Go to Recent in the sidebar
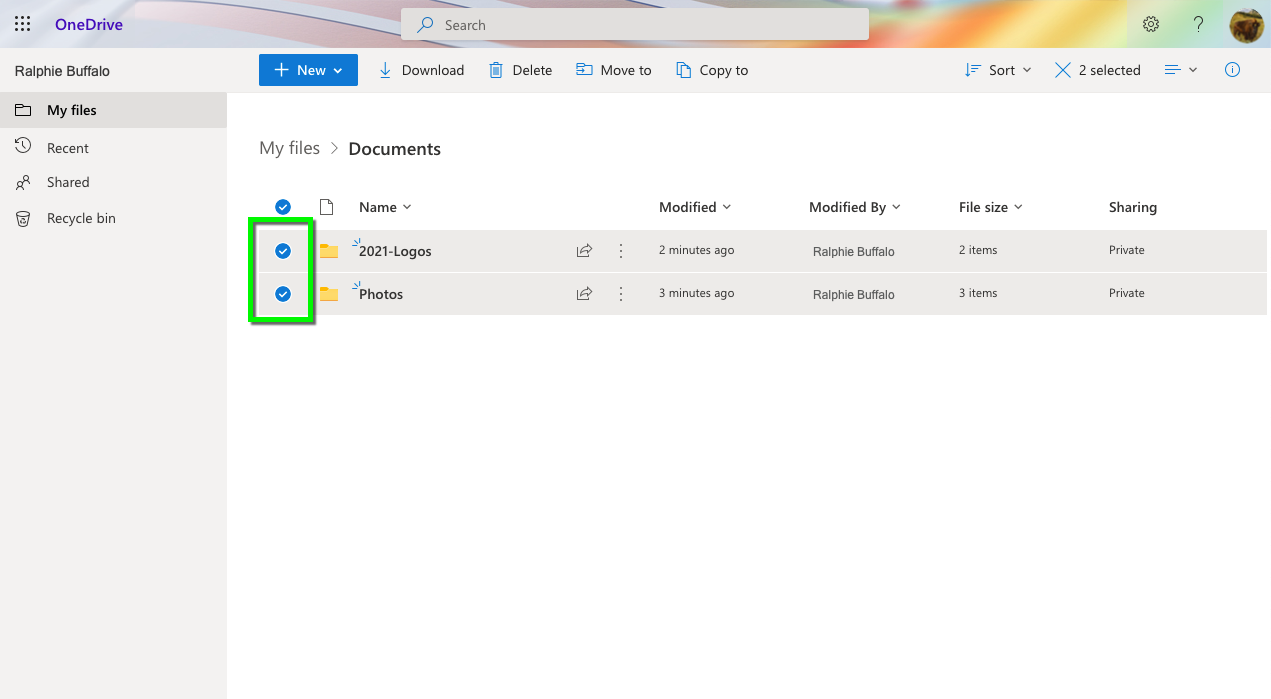The height and width of the screenshot is (699, 1271). coord(68,148)
